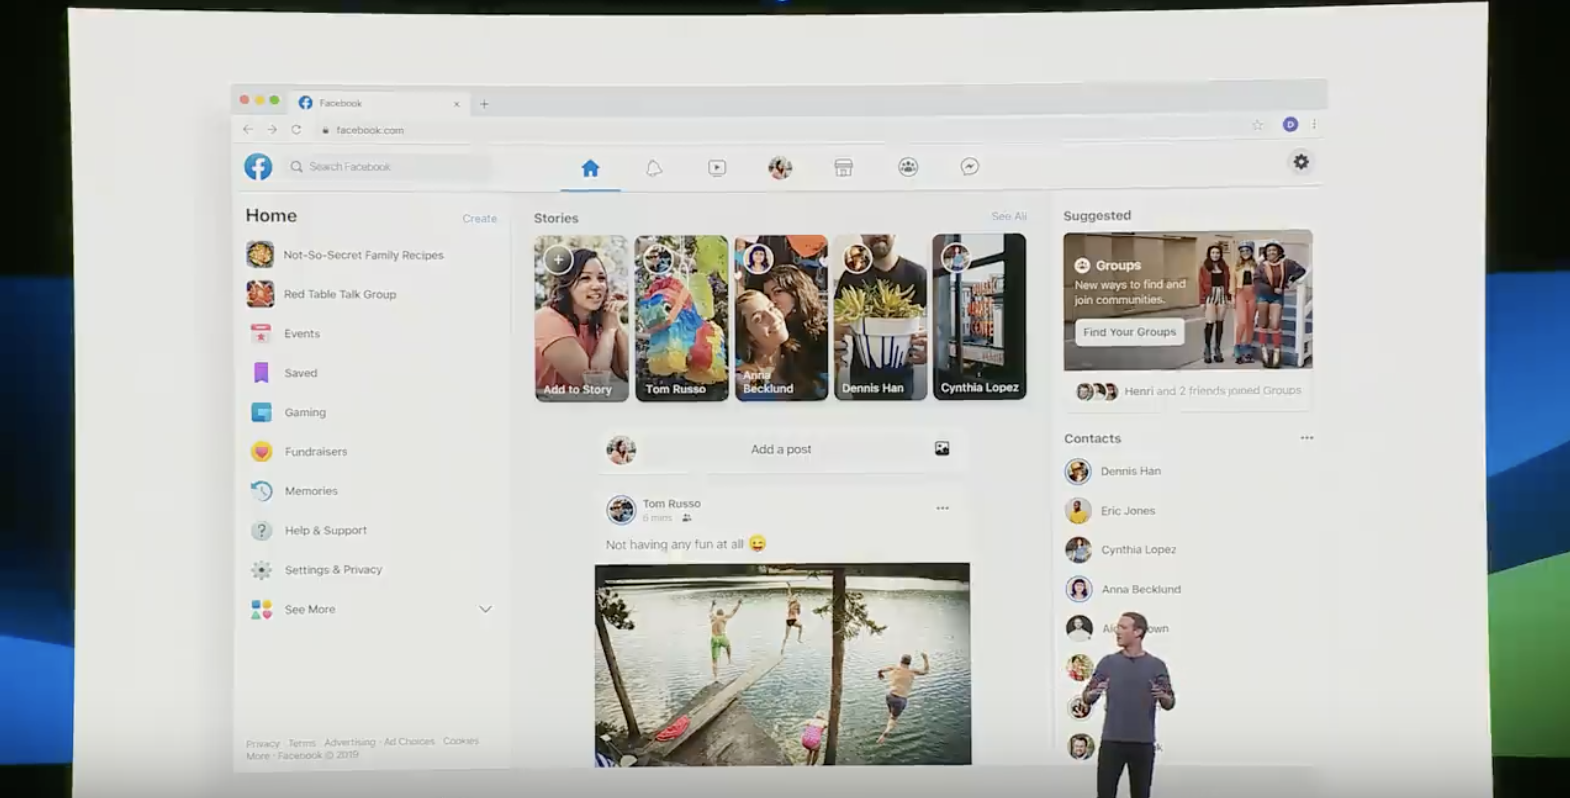Open the Notifications bell icon
Viewport: 1570px width, 798px height.
(654, 168)
